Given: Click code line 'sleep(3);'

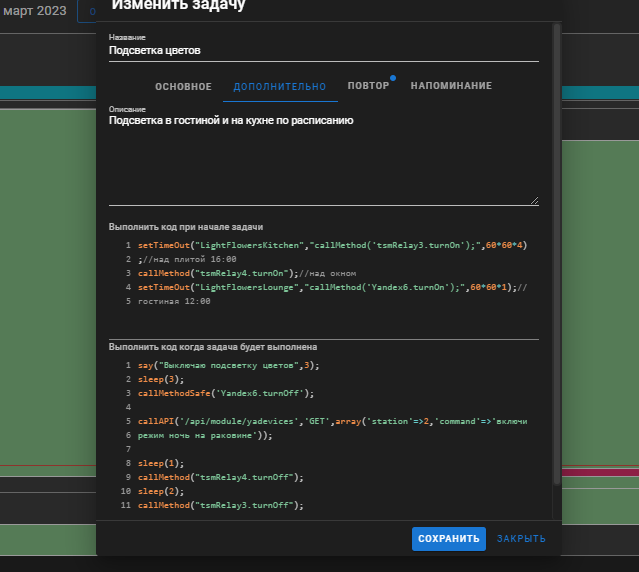Looking at the screenshot, I should (161, 379).
